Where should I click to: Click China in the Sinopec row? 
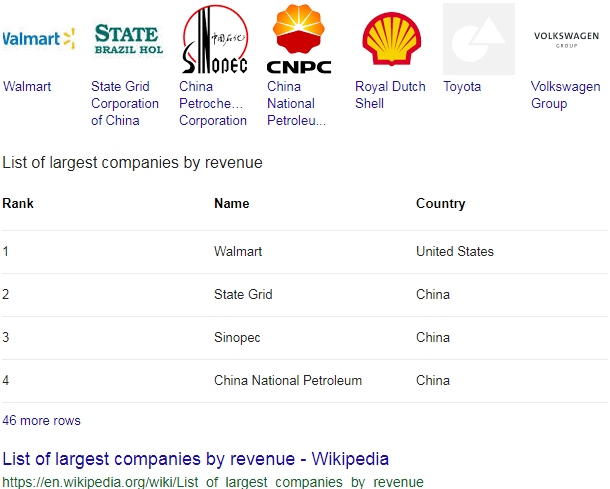(x=433, y=337)
